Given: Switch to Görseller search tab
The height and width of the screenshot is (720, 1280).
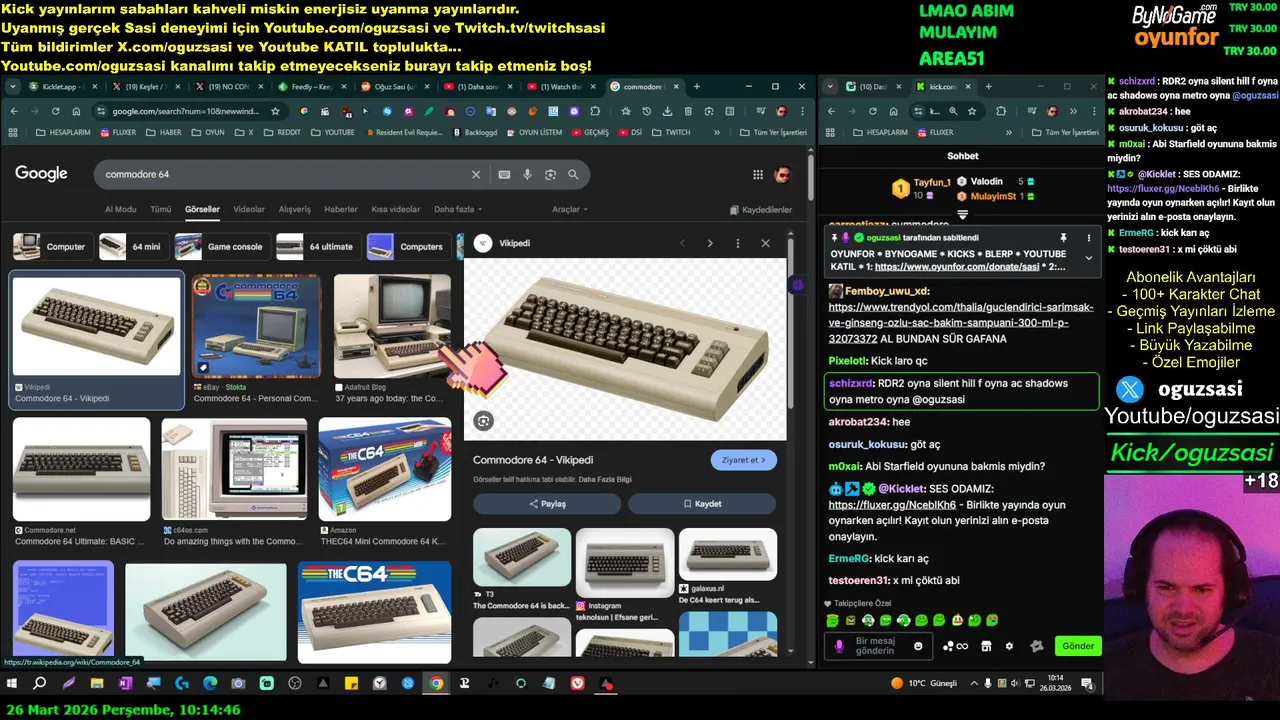Looking at the screenshot, I should (202, 209).
